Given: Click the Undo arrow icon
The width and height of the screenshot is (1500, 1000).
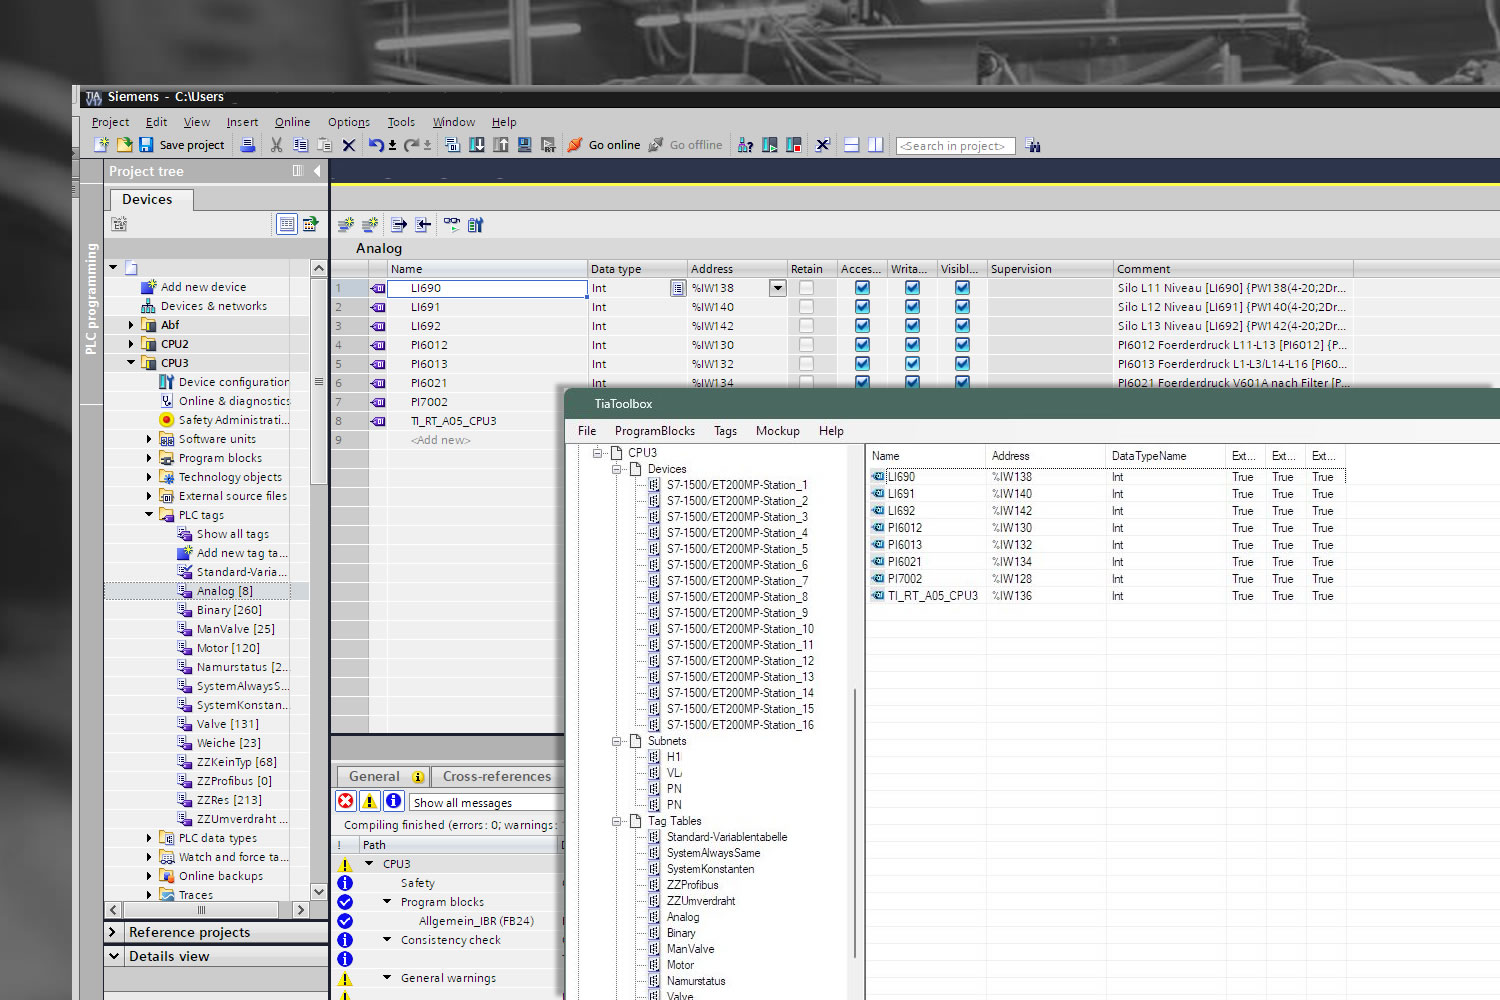Looking at the screenshot, I should click(x=376, y=145).
